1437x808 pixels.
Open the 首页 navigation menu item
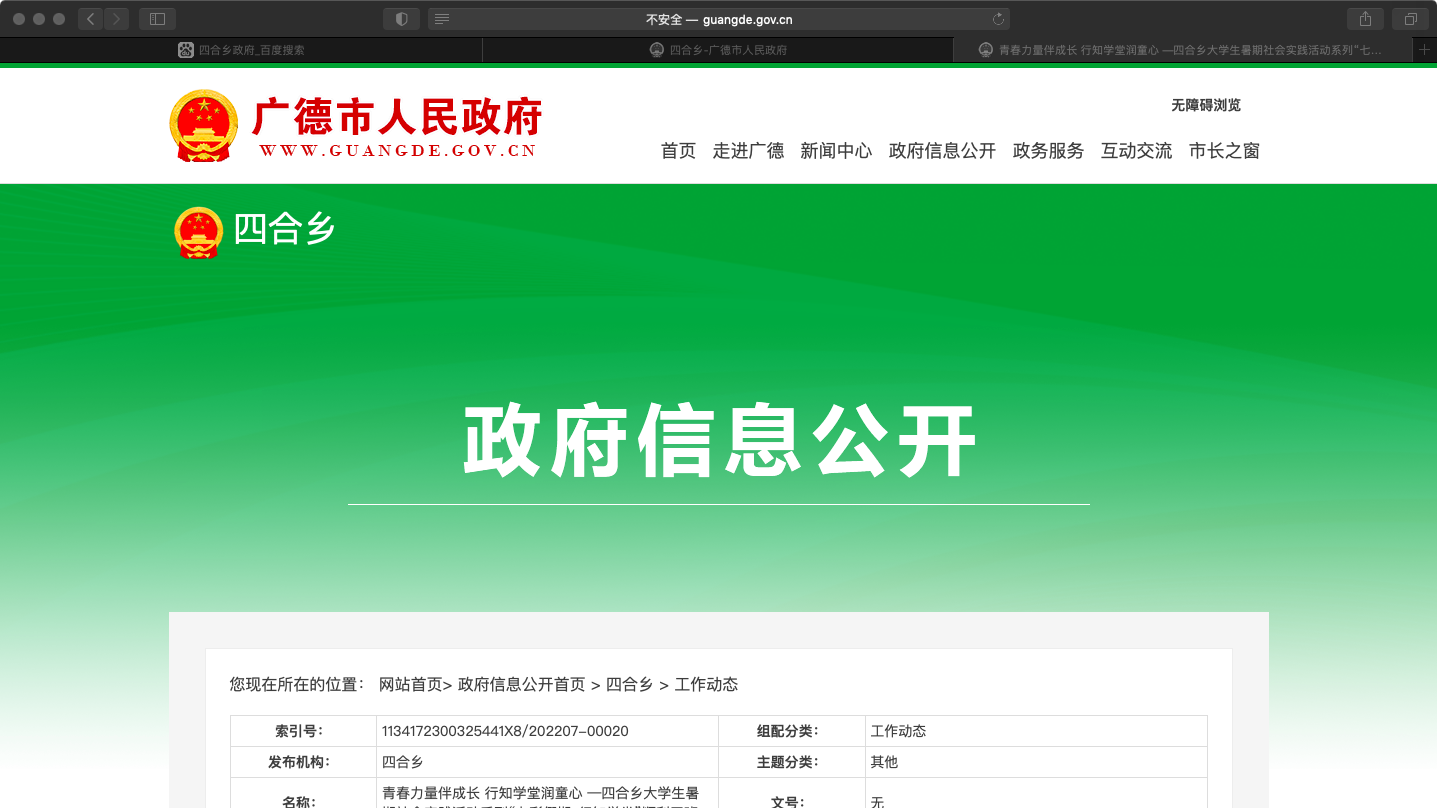(678, 151)
